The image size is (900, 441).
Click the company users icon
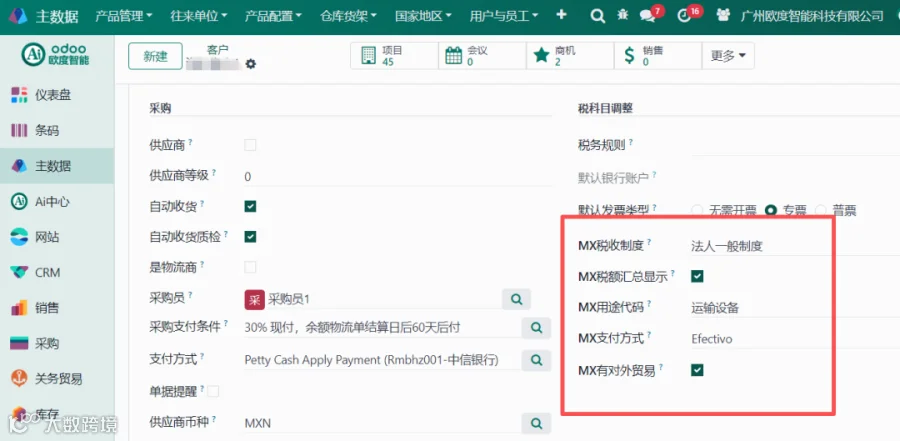(723, 16)
